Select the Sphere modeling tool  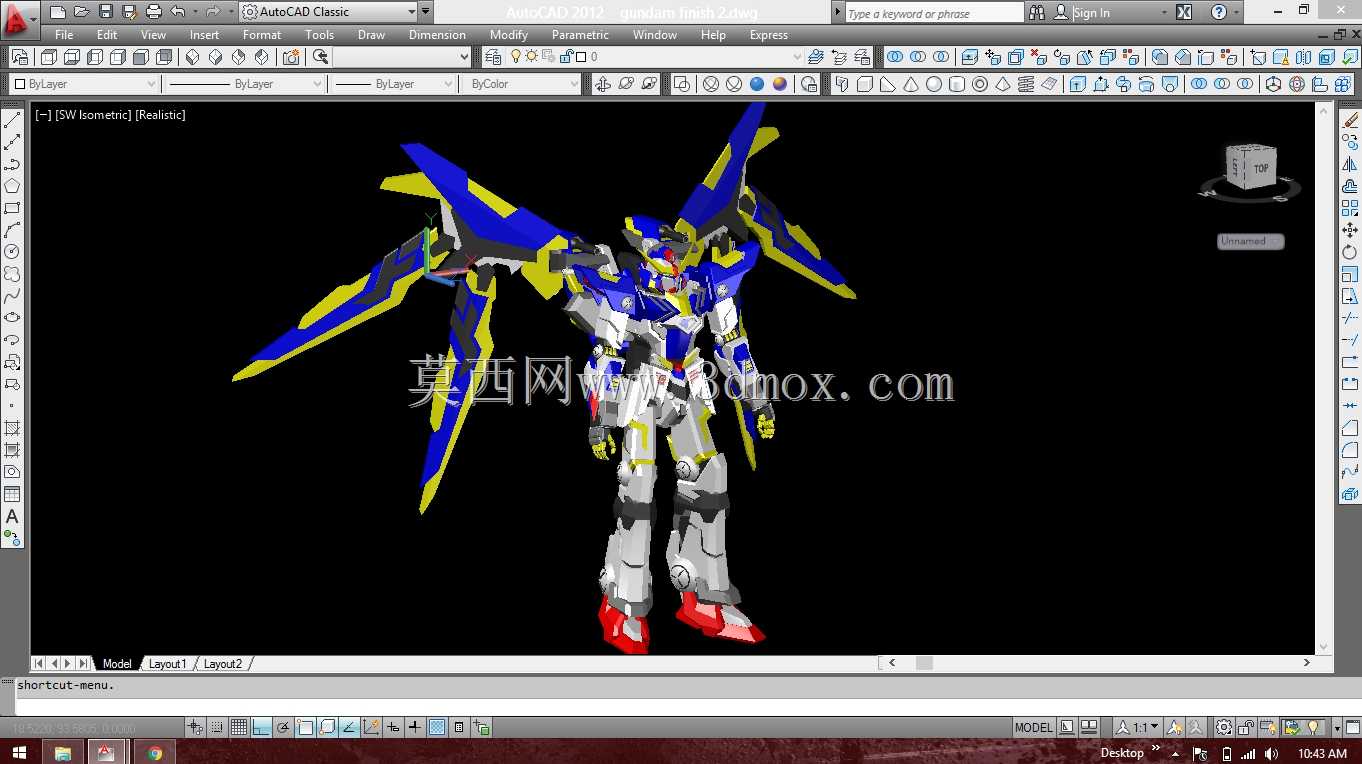pyautogui.click(x=934, y=84)
